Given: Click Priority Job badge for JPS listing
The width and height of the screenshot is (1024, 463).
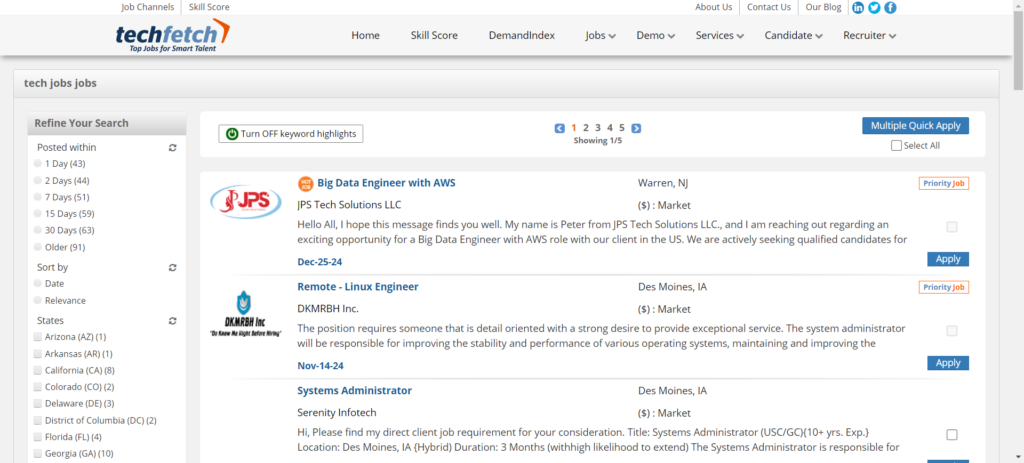Looking at the screenshot, I should click(x=944, y=184).
